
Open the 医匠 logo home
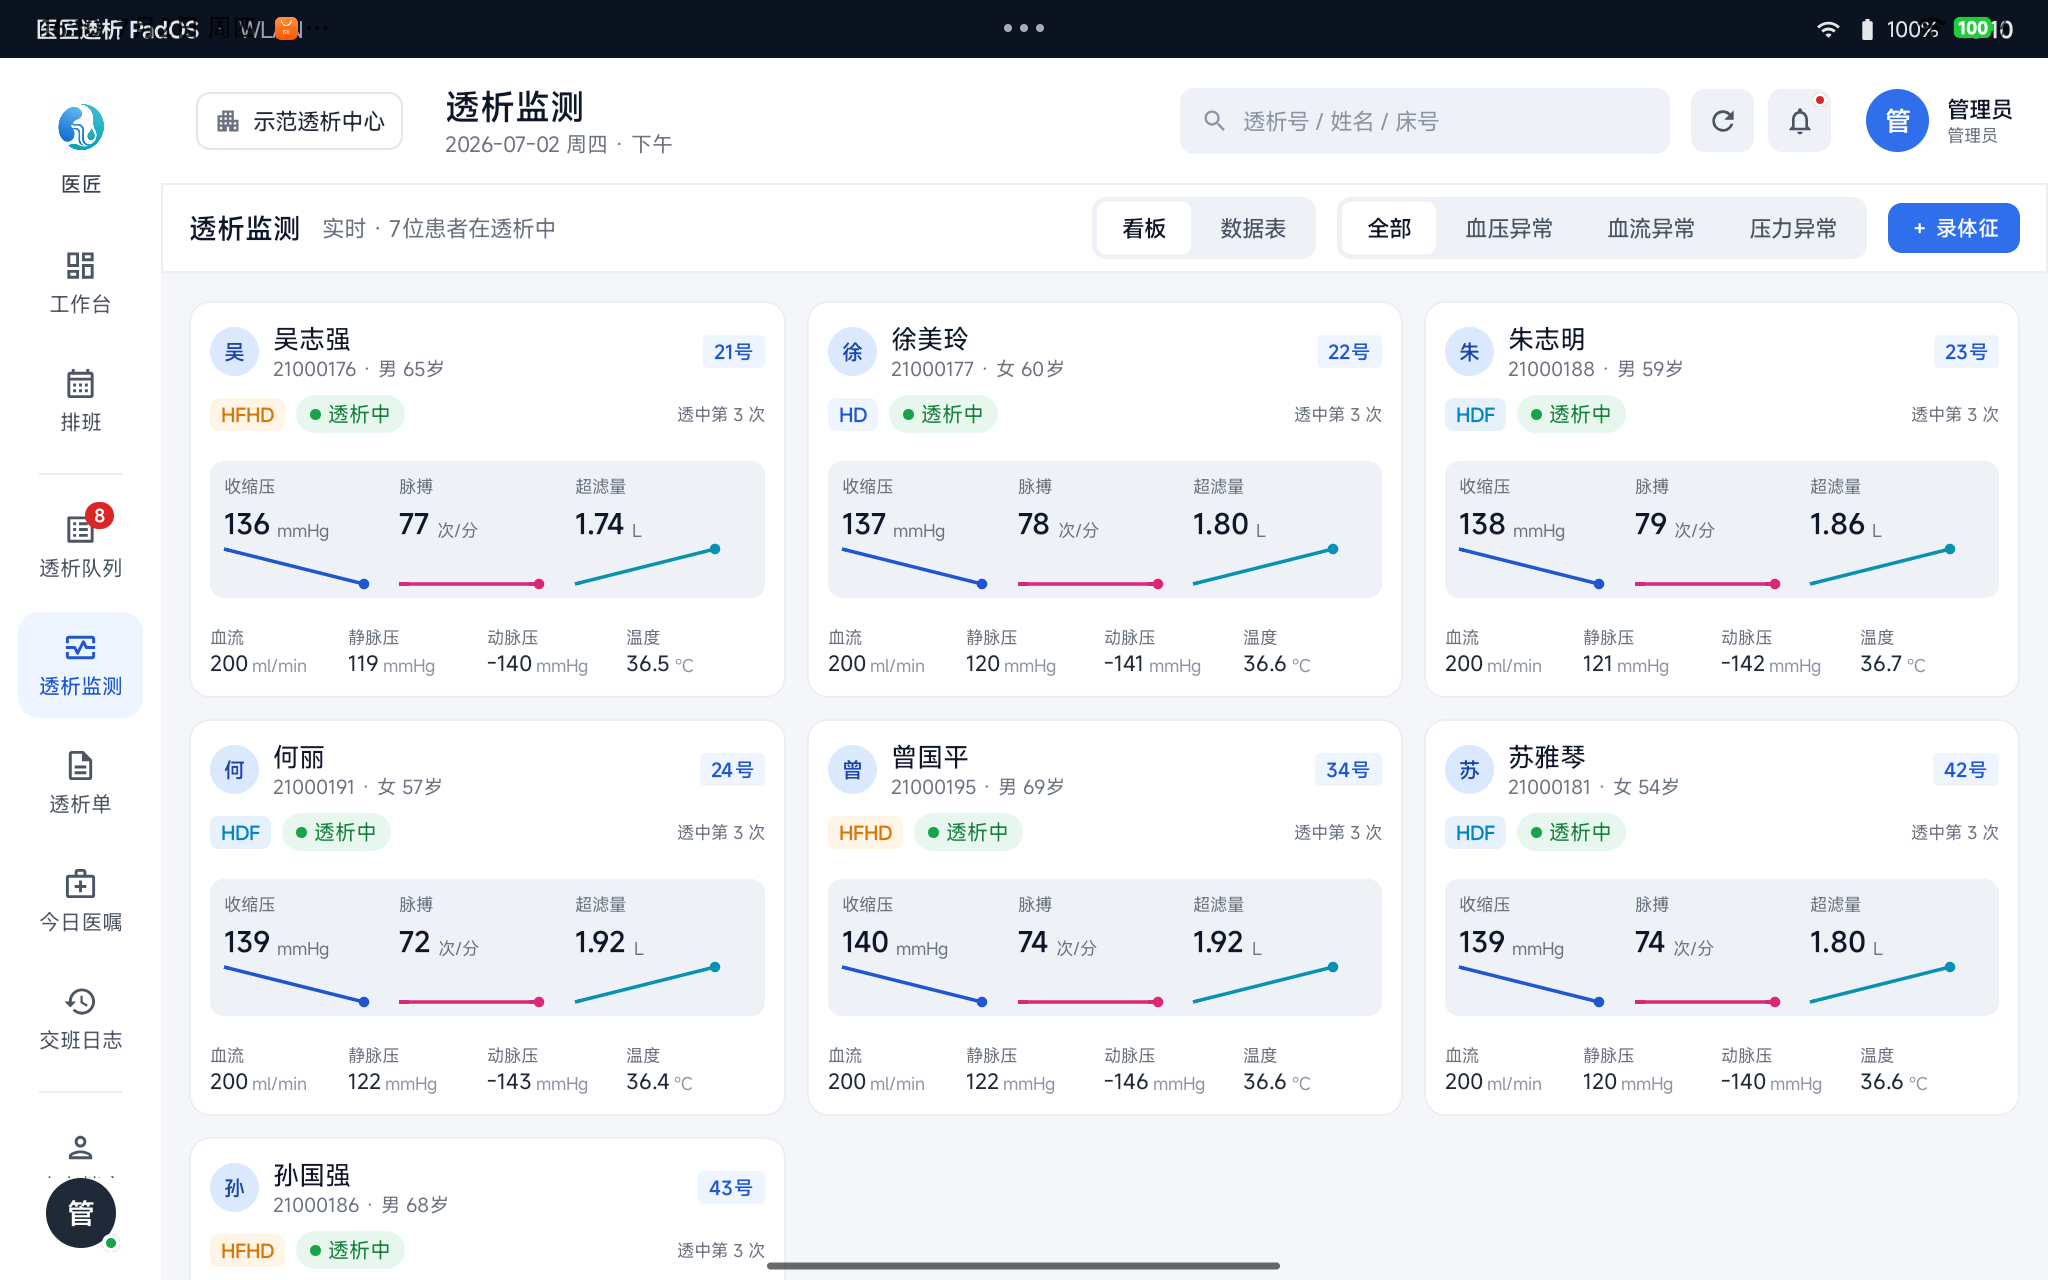80,128
